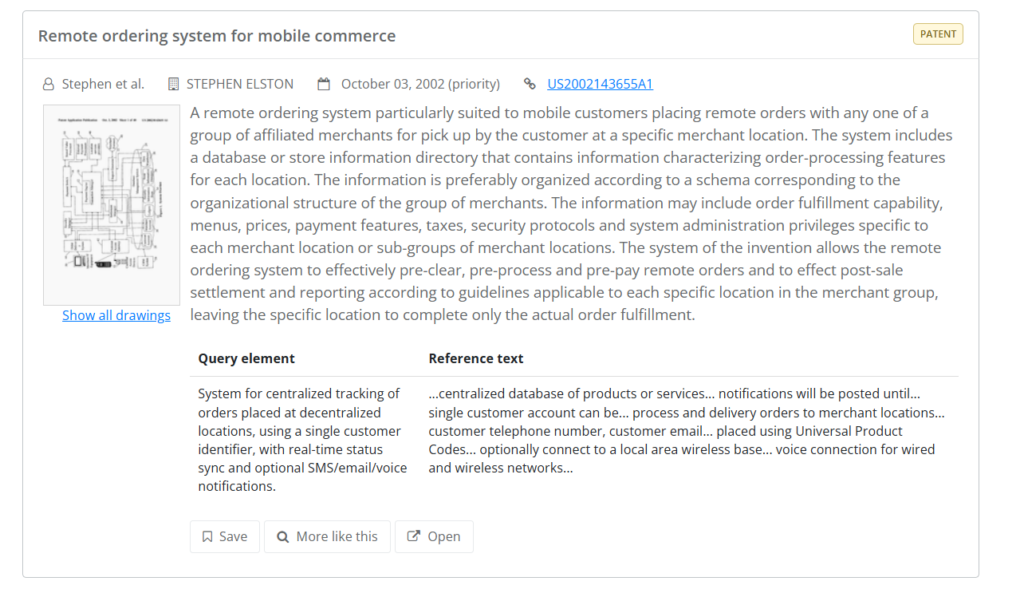Save this patent result

(225, 537)
